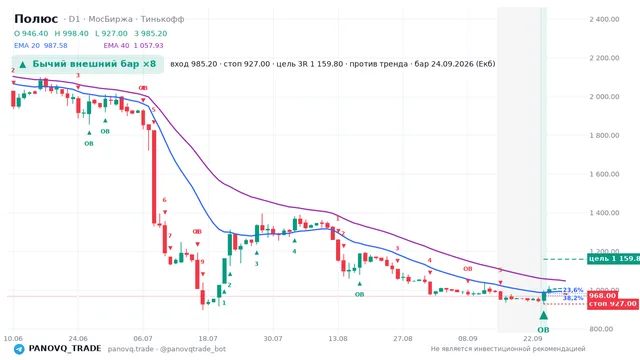The height and width of the screenshot is (360, 640).
Task: Click the 'EMA 40 1 057.93' legend label
Action: click(x=133, y=46)
